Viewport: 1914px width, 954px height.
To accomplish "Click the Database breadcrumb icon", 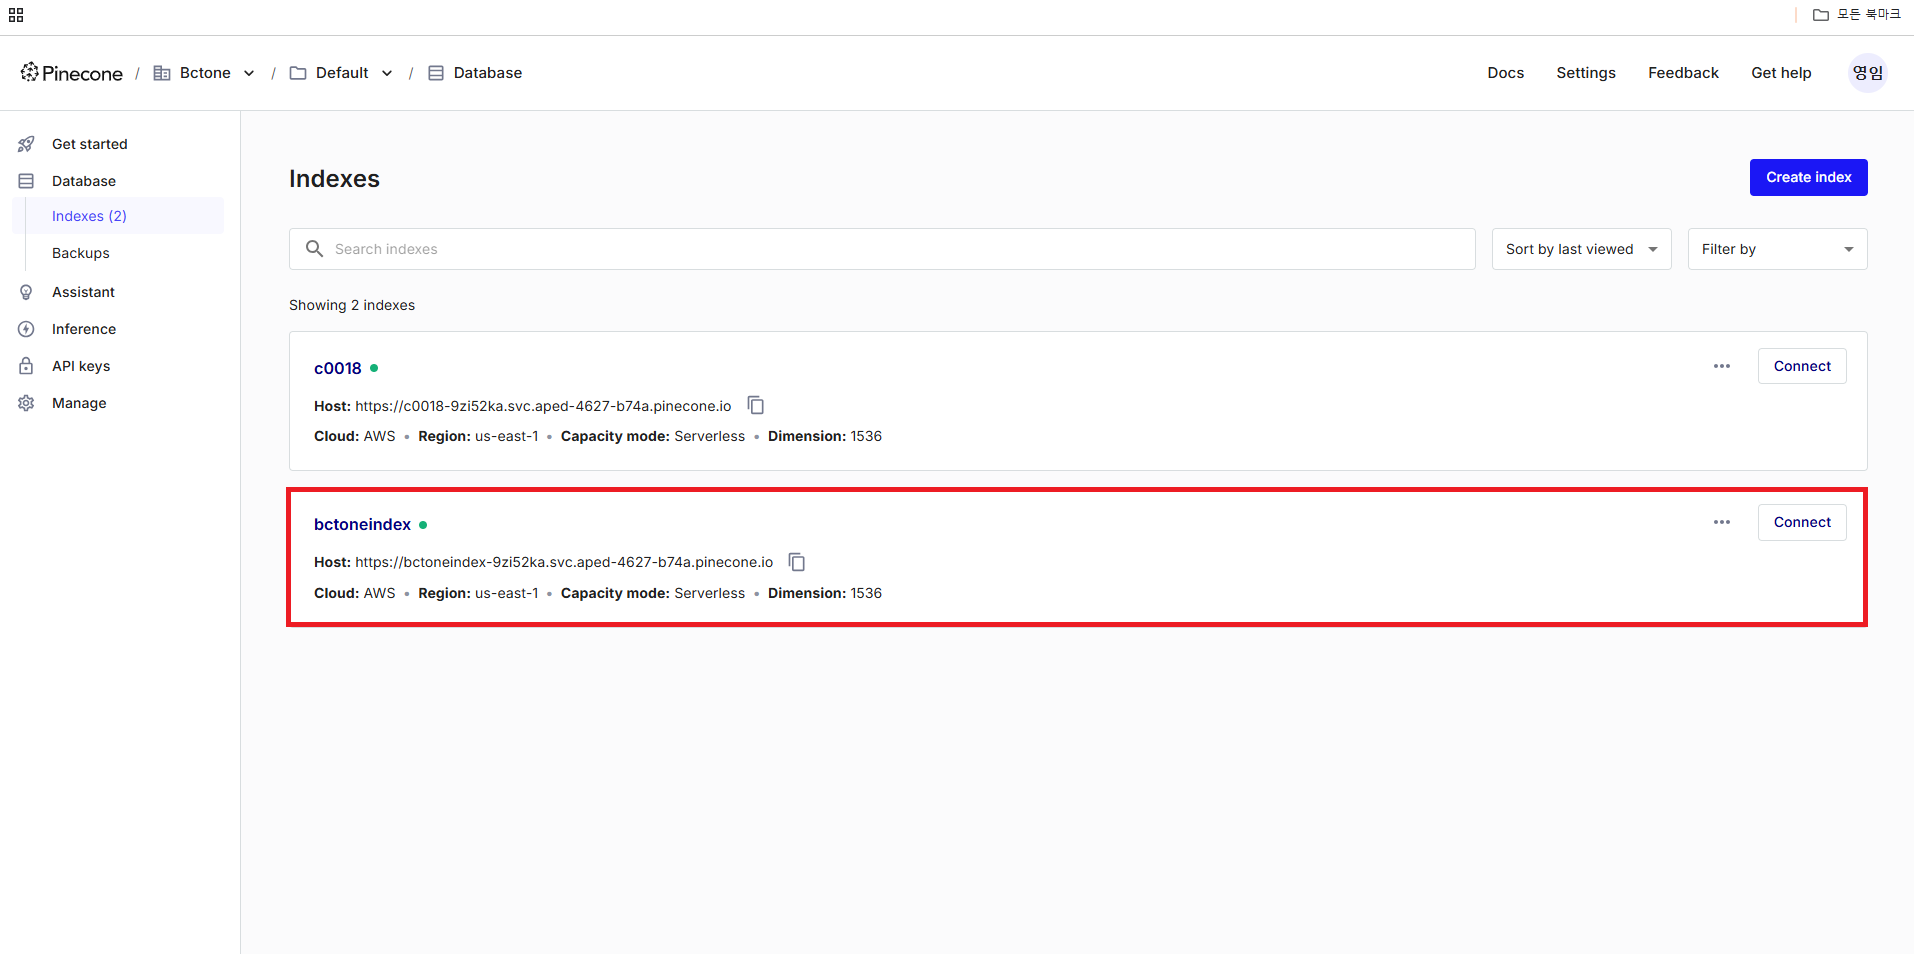I will (436, 73).
